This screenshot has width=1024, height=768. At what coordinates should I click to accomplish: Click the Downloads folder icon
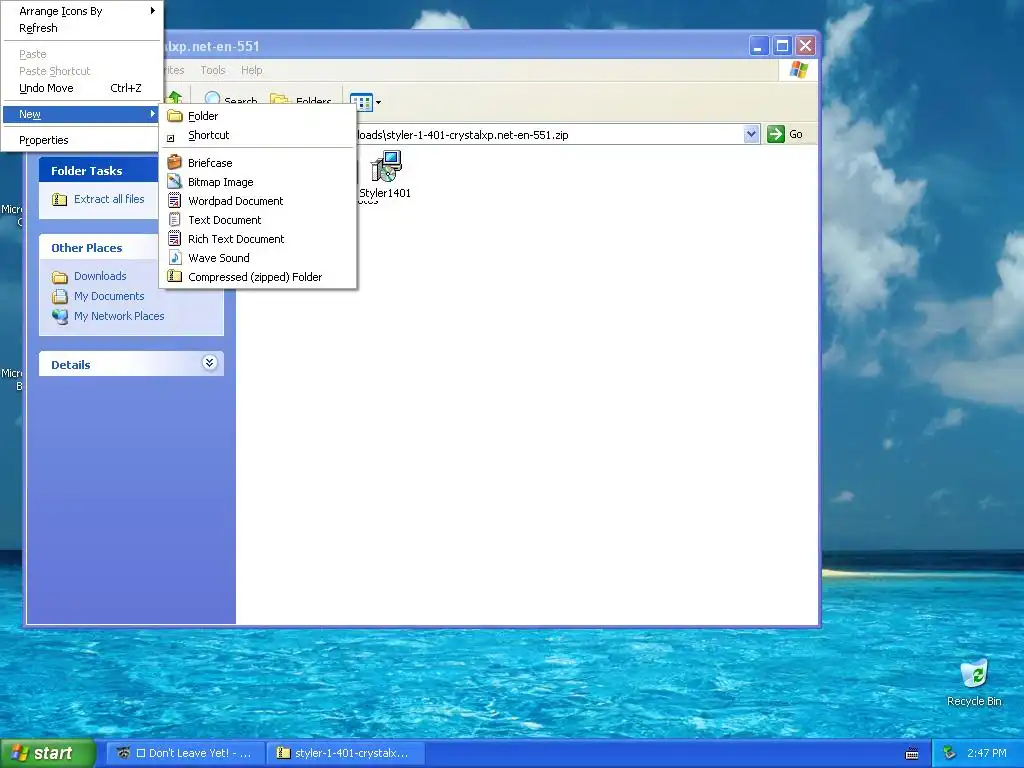tap(59, 277)
